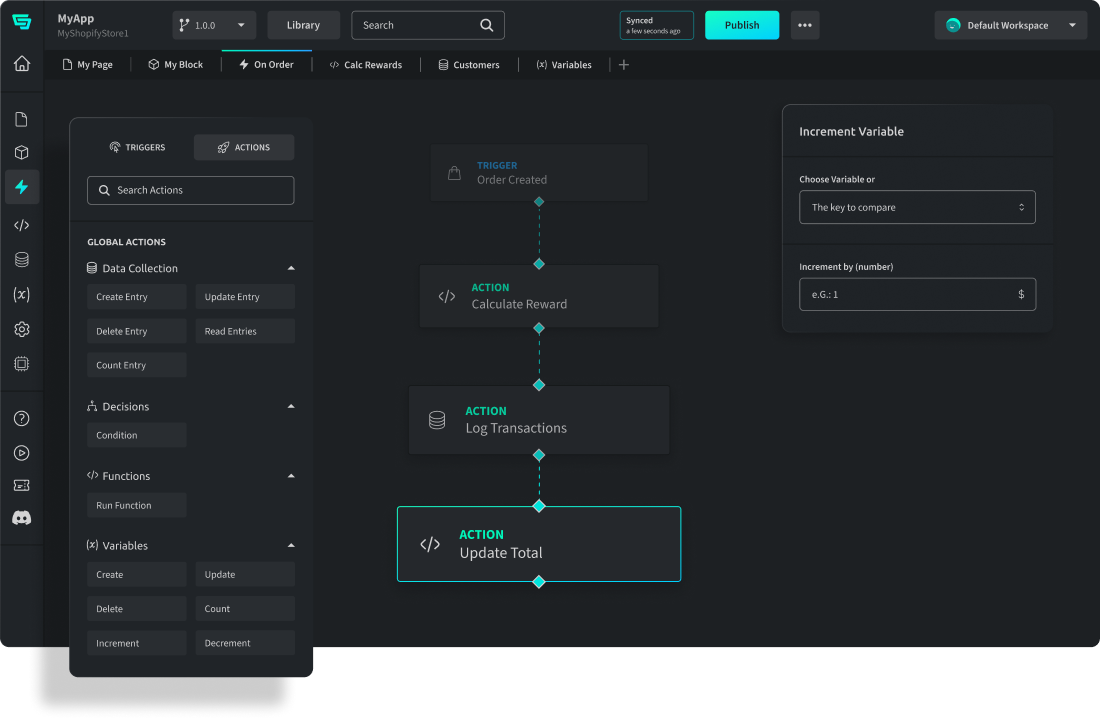
Task: Open the tutorial play icon in sidebar
Action: (22, 453)
